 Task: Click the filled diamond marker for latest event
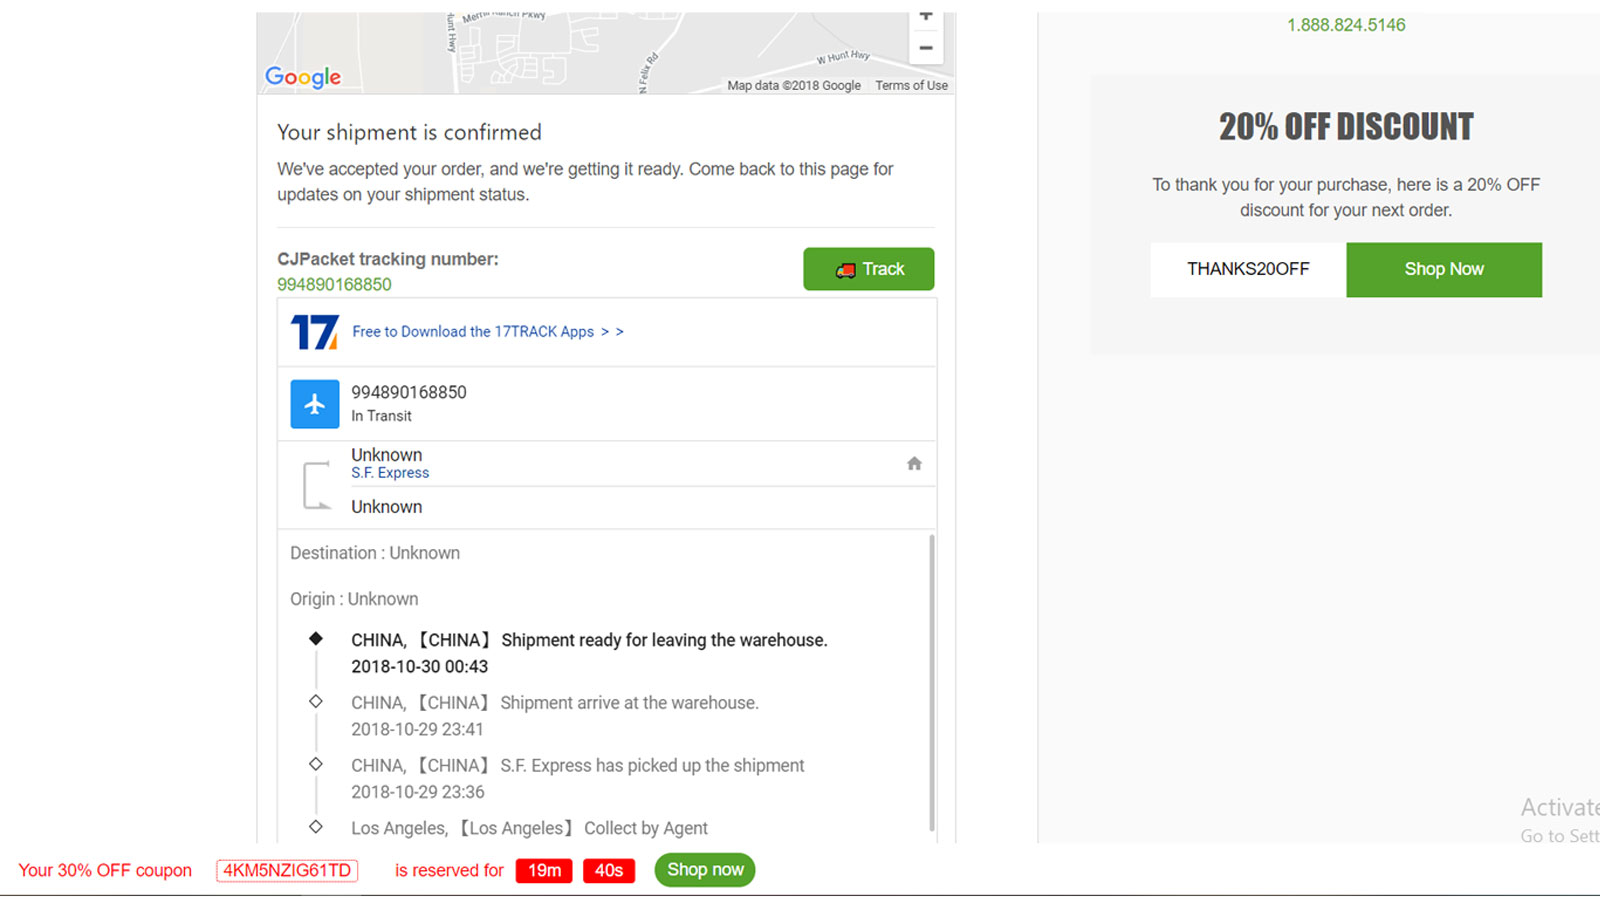pos(316,638)
